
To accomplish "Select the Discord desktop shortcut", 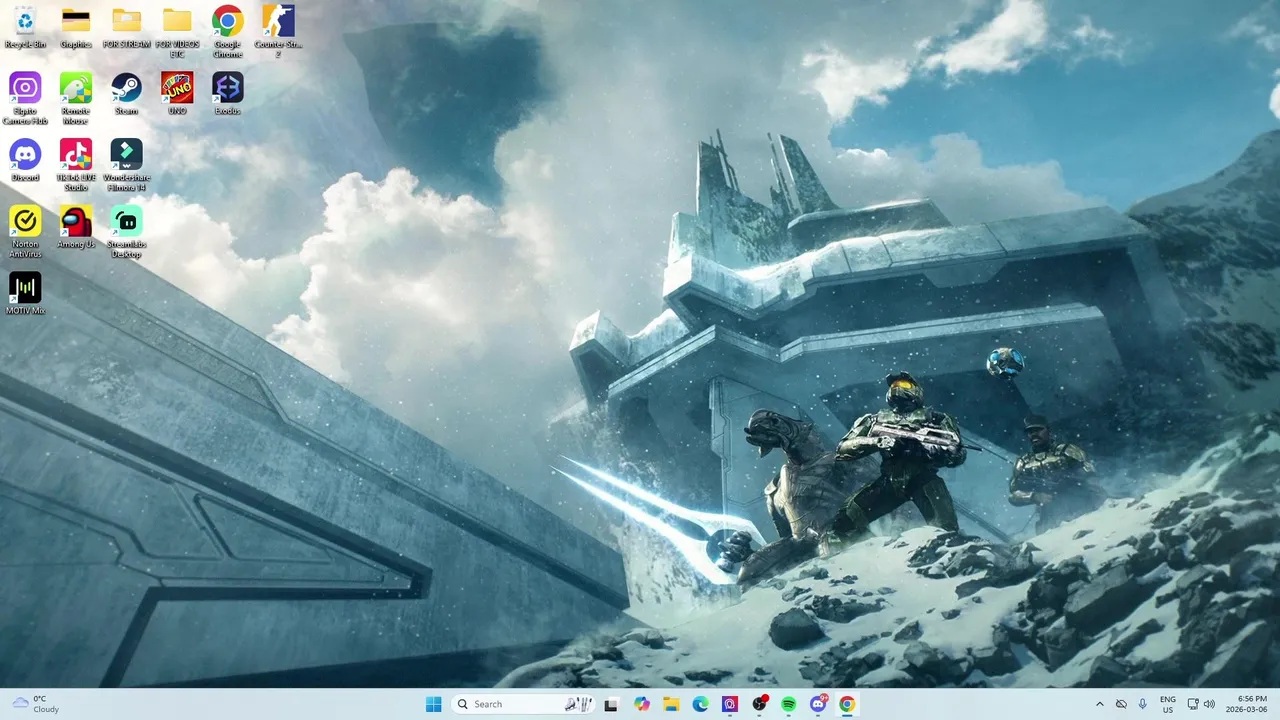I will [x=25, y=160].
